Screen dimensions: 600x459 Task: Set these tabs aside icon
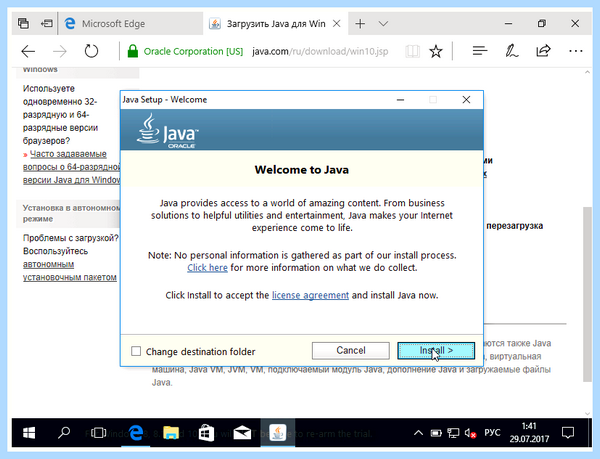(47, 24)
